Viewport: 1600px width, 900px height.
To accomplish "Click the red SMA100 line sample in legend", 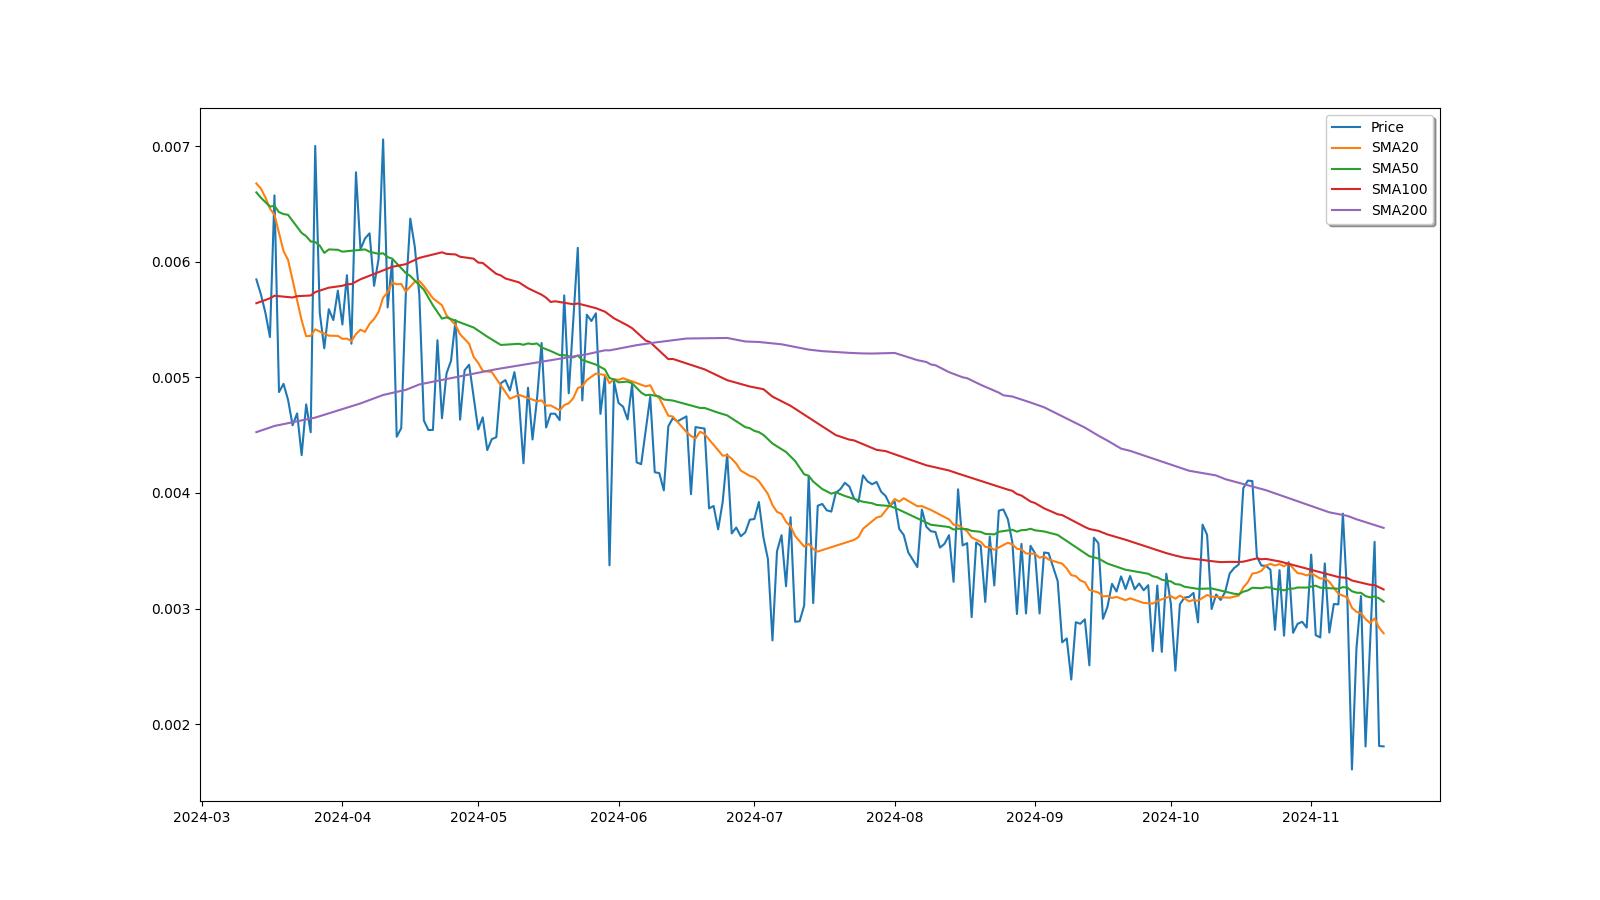I will coord(1347,190).
